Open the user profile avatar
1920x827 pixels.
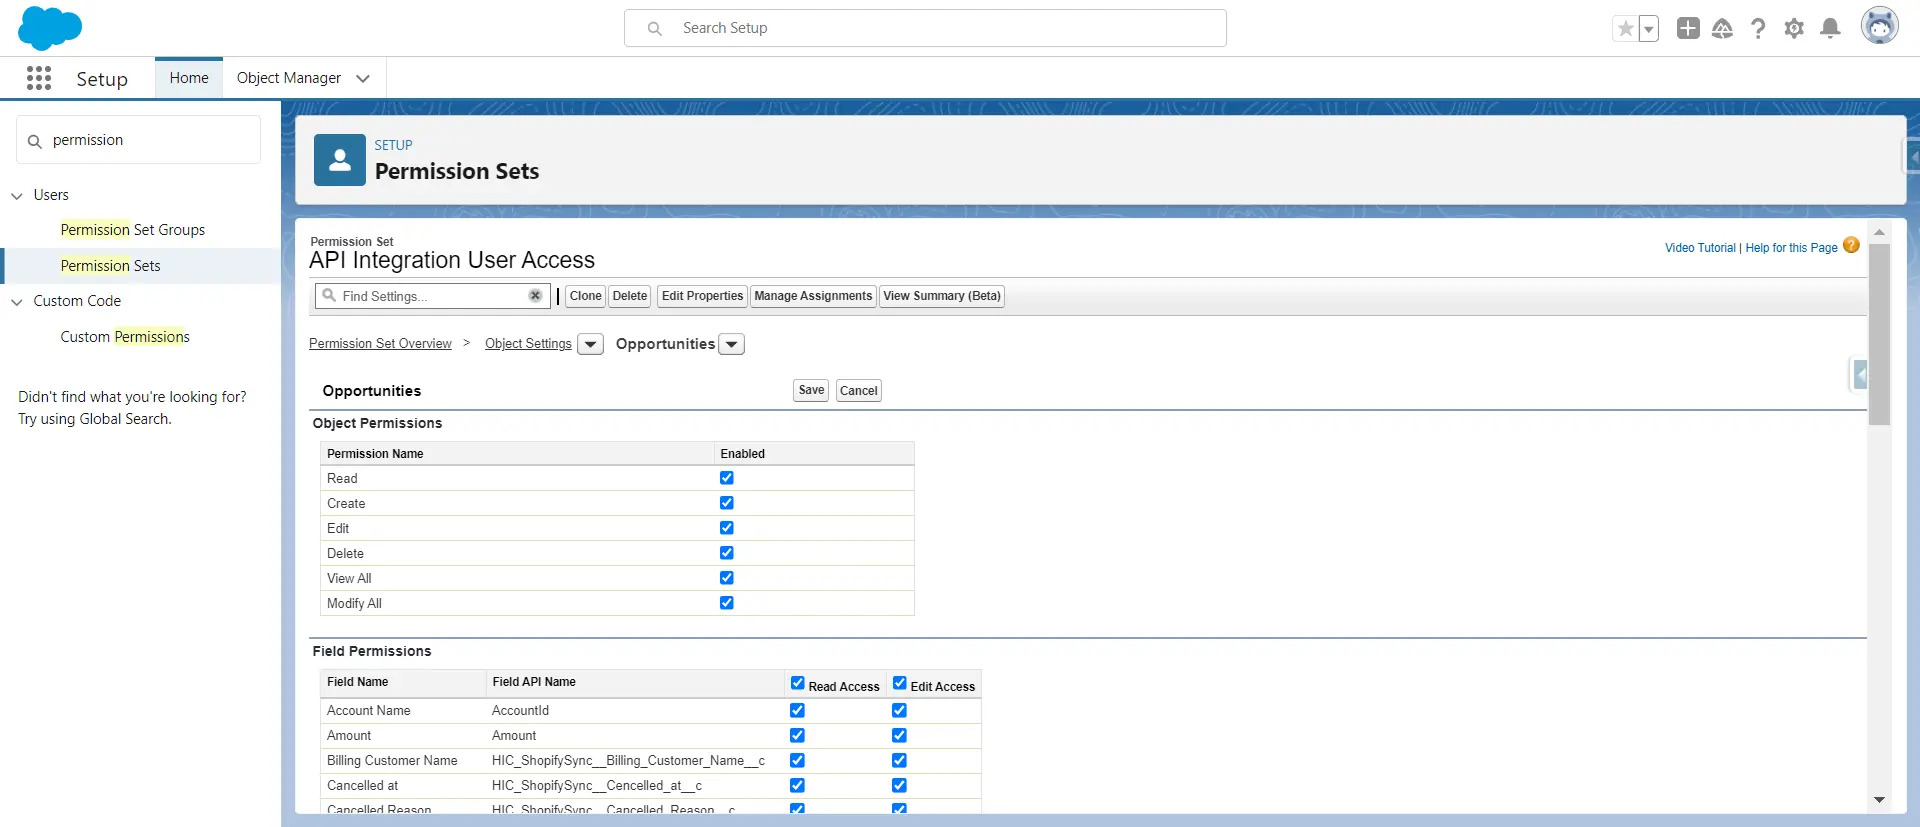1879,27
